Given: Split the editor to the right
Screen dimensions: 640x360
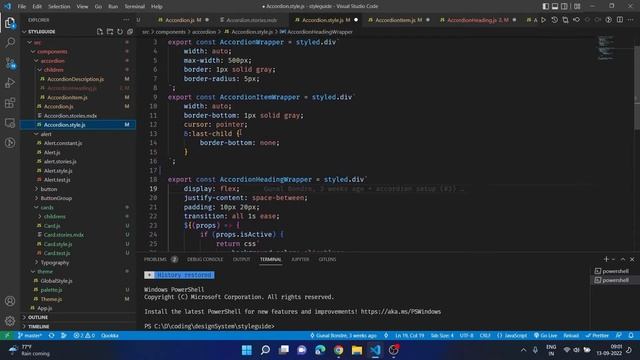Looking at the screenshot, I should [620, 20].
